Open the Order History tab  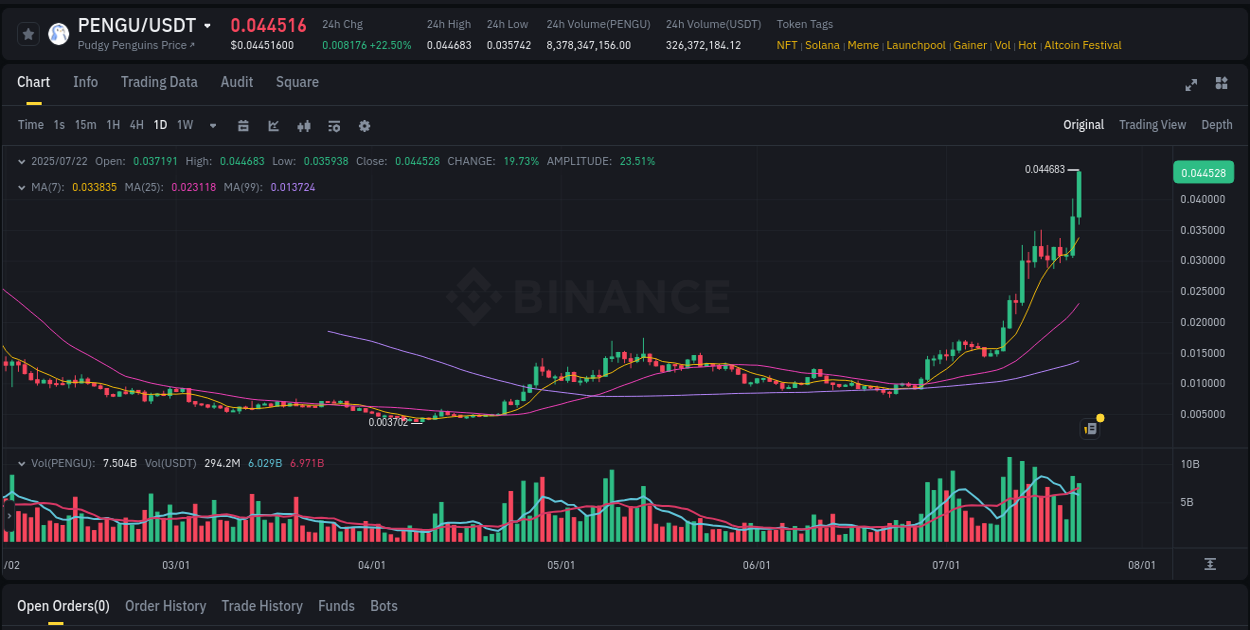(x=165, y=606)
